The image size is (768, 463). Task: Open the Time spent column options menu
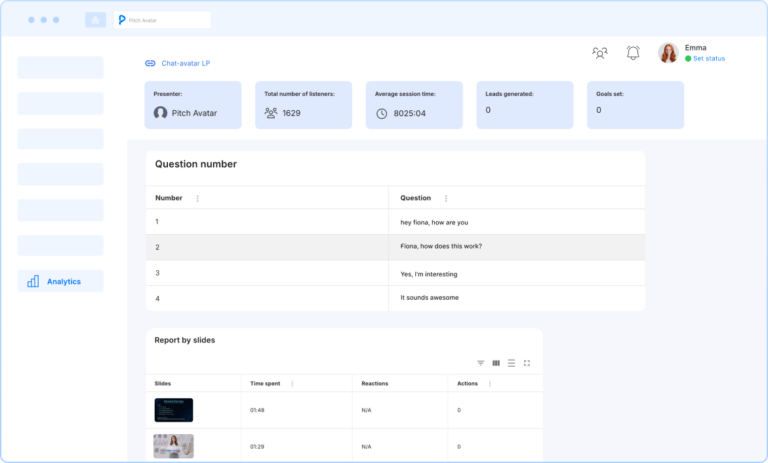[292, 383]
